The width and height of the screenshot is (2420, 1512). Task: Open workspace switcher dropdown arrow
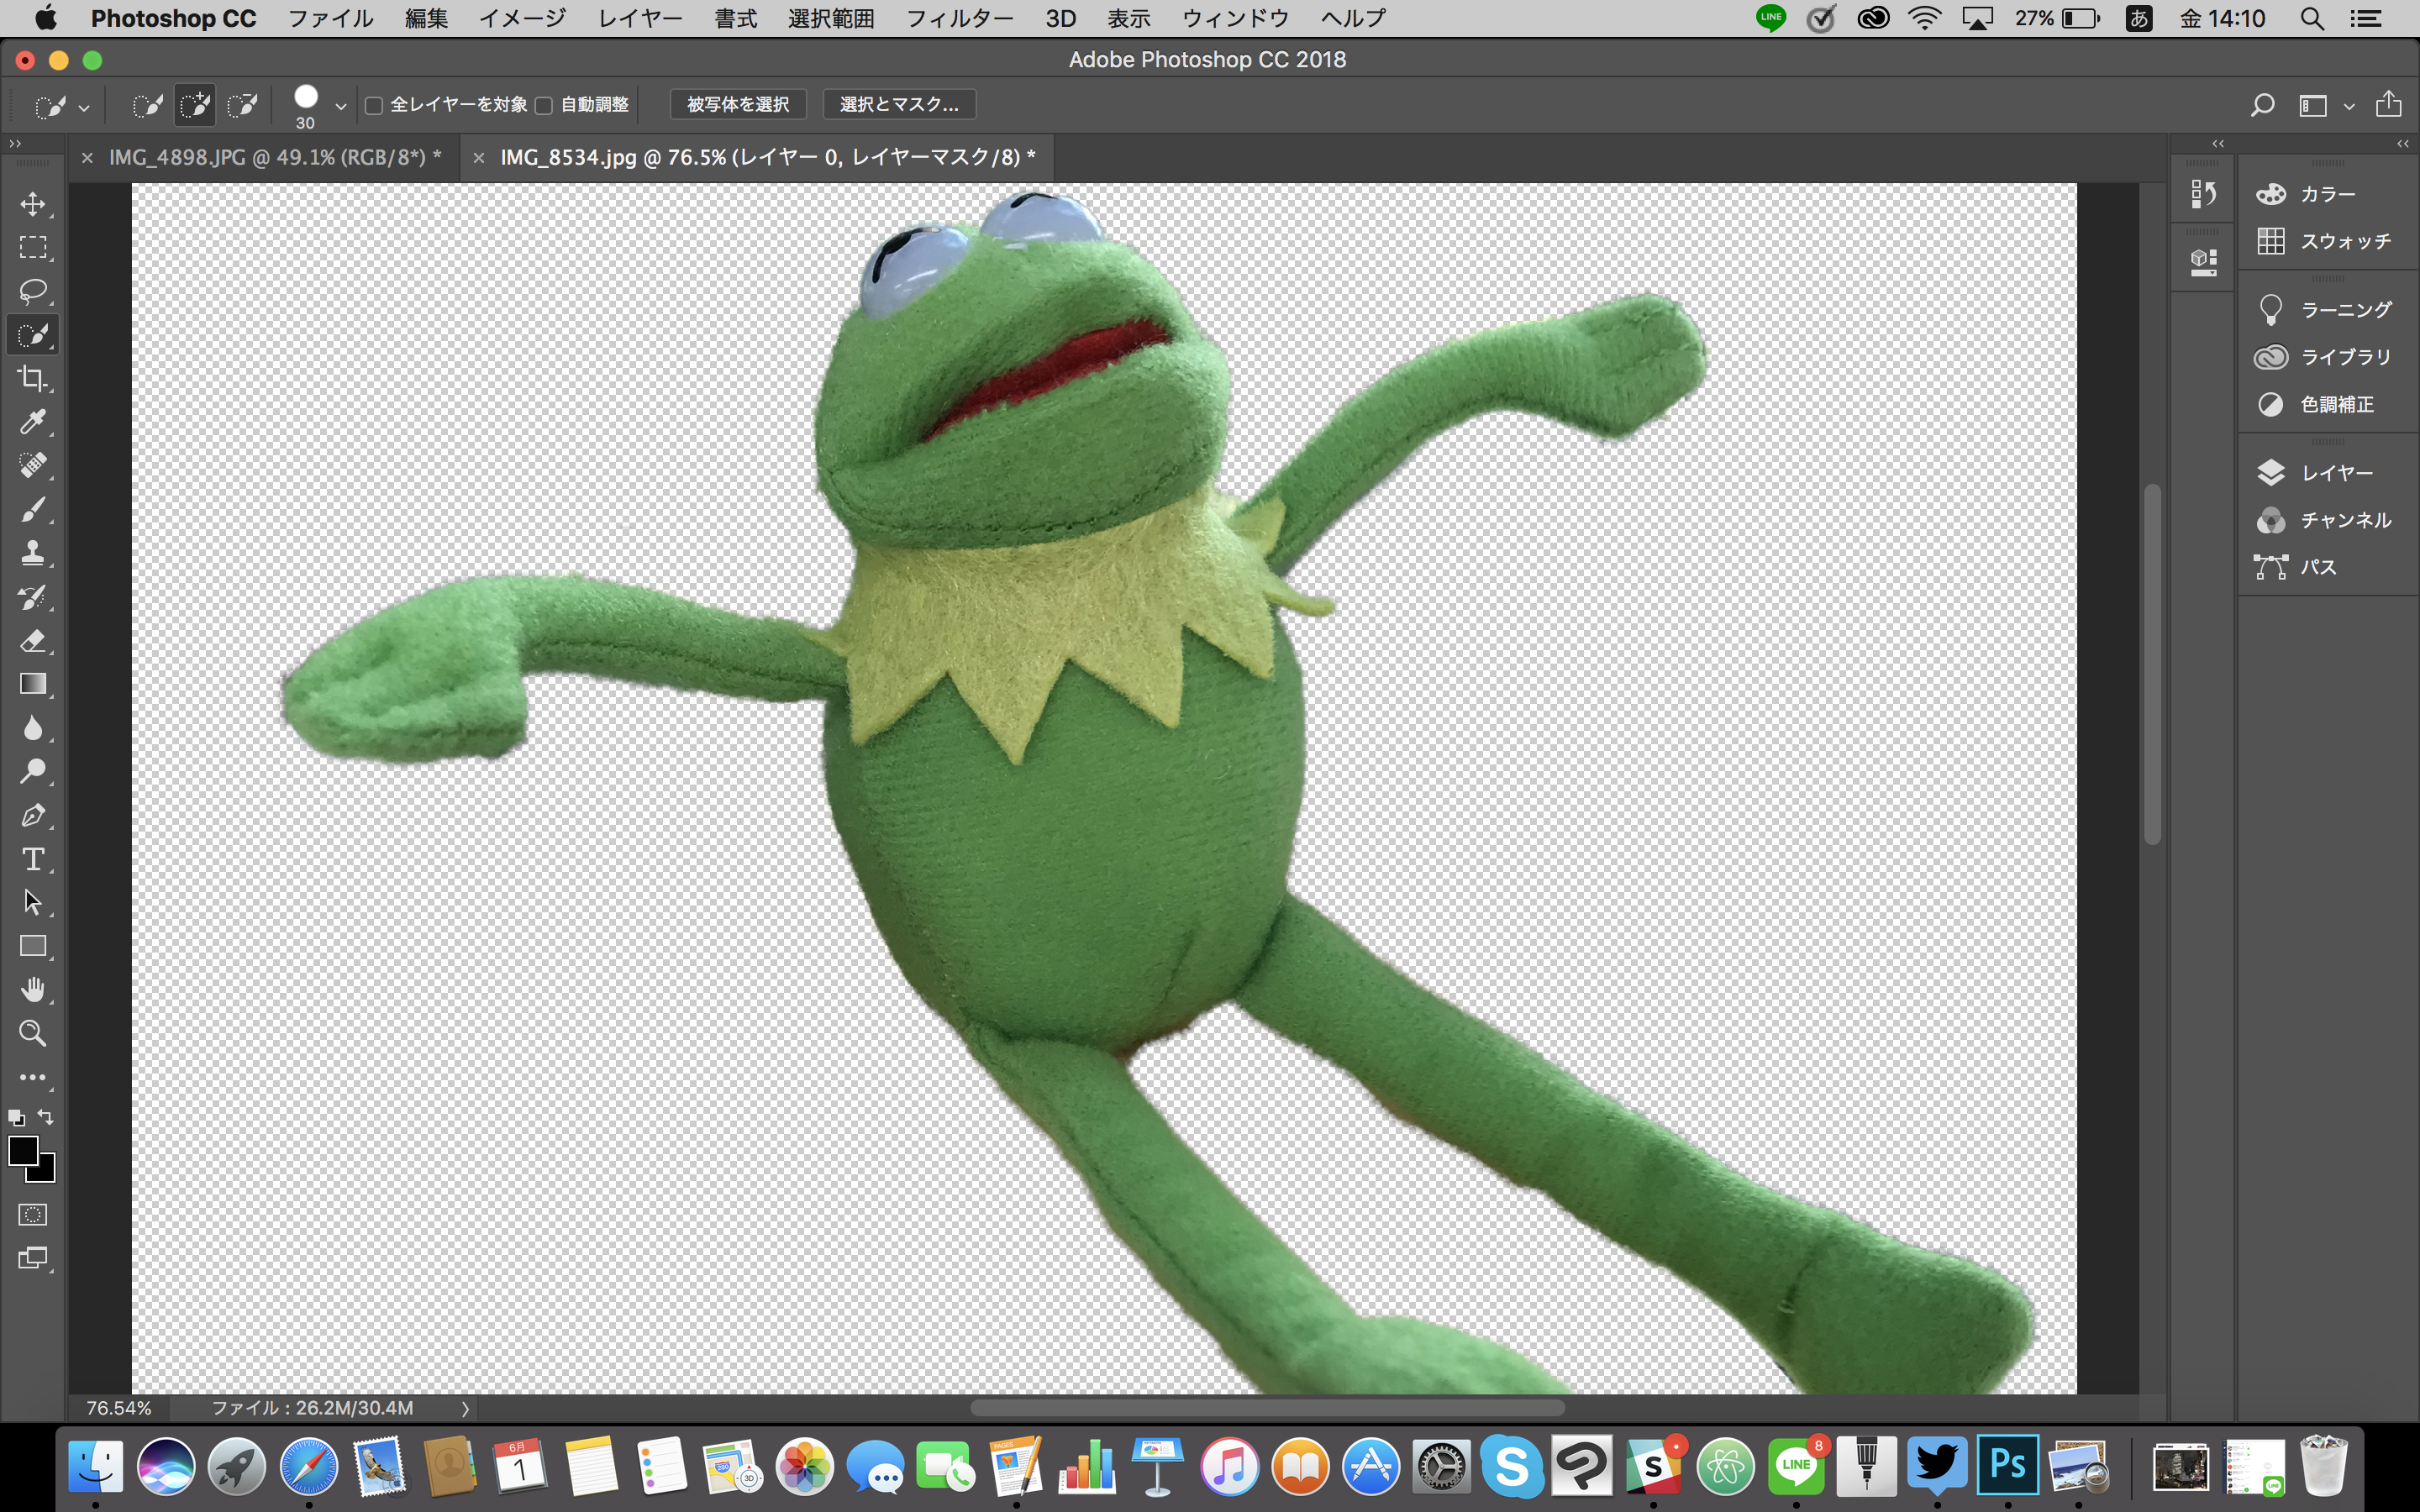click(2348, 106)
